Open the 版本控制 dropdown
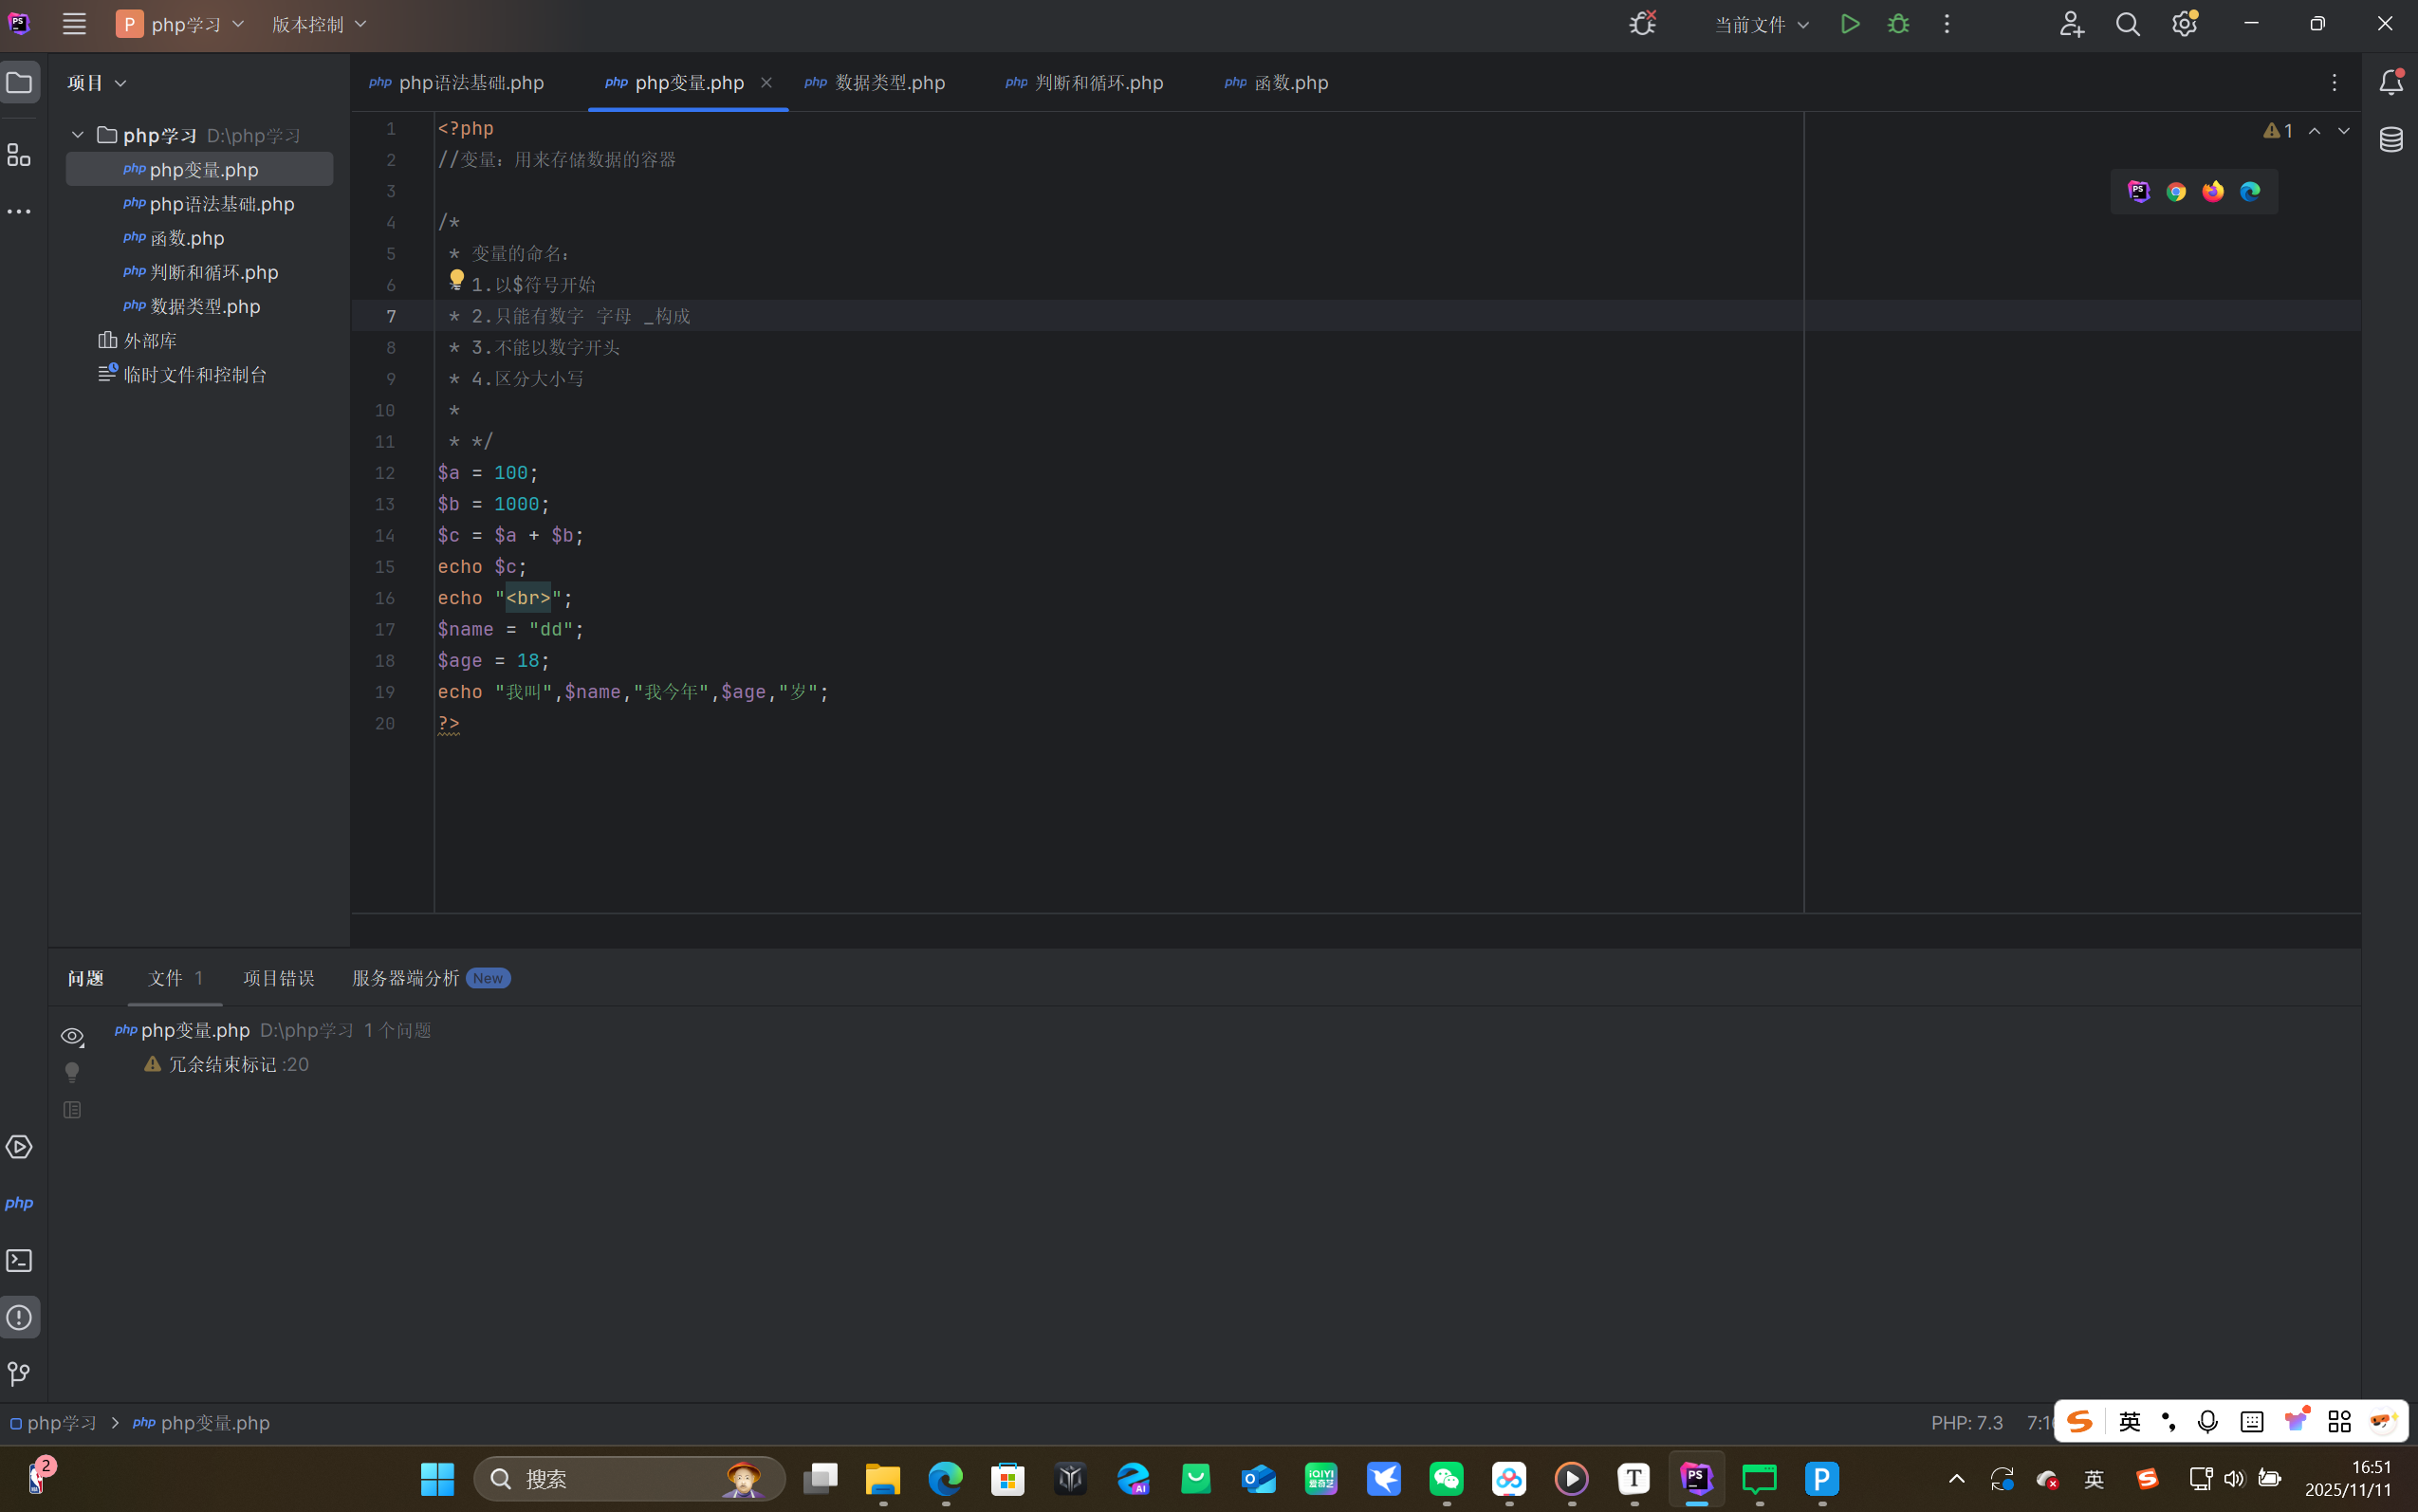This screenshot has height=1512, width=2418. click(319, 24)
